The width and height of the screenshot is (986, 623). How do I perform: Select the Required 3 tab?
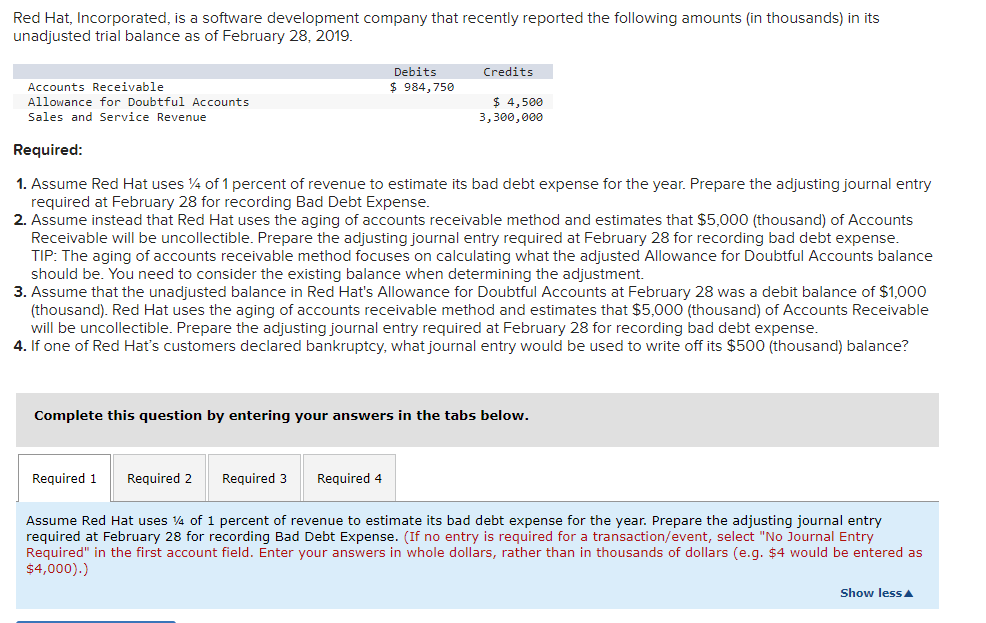pyautogui.click(x=253, y=477)
